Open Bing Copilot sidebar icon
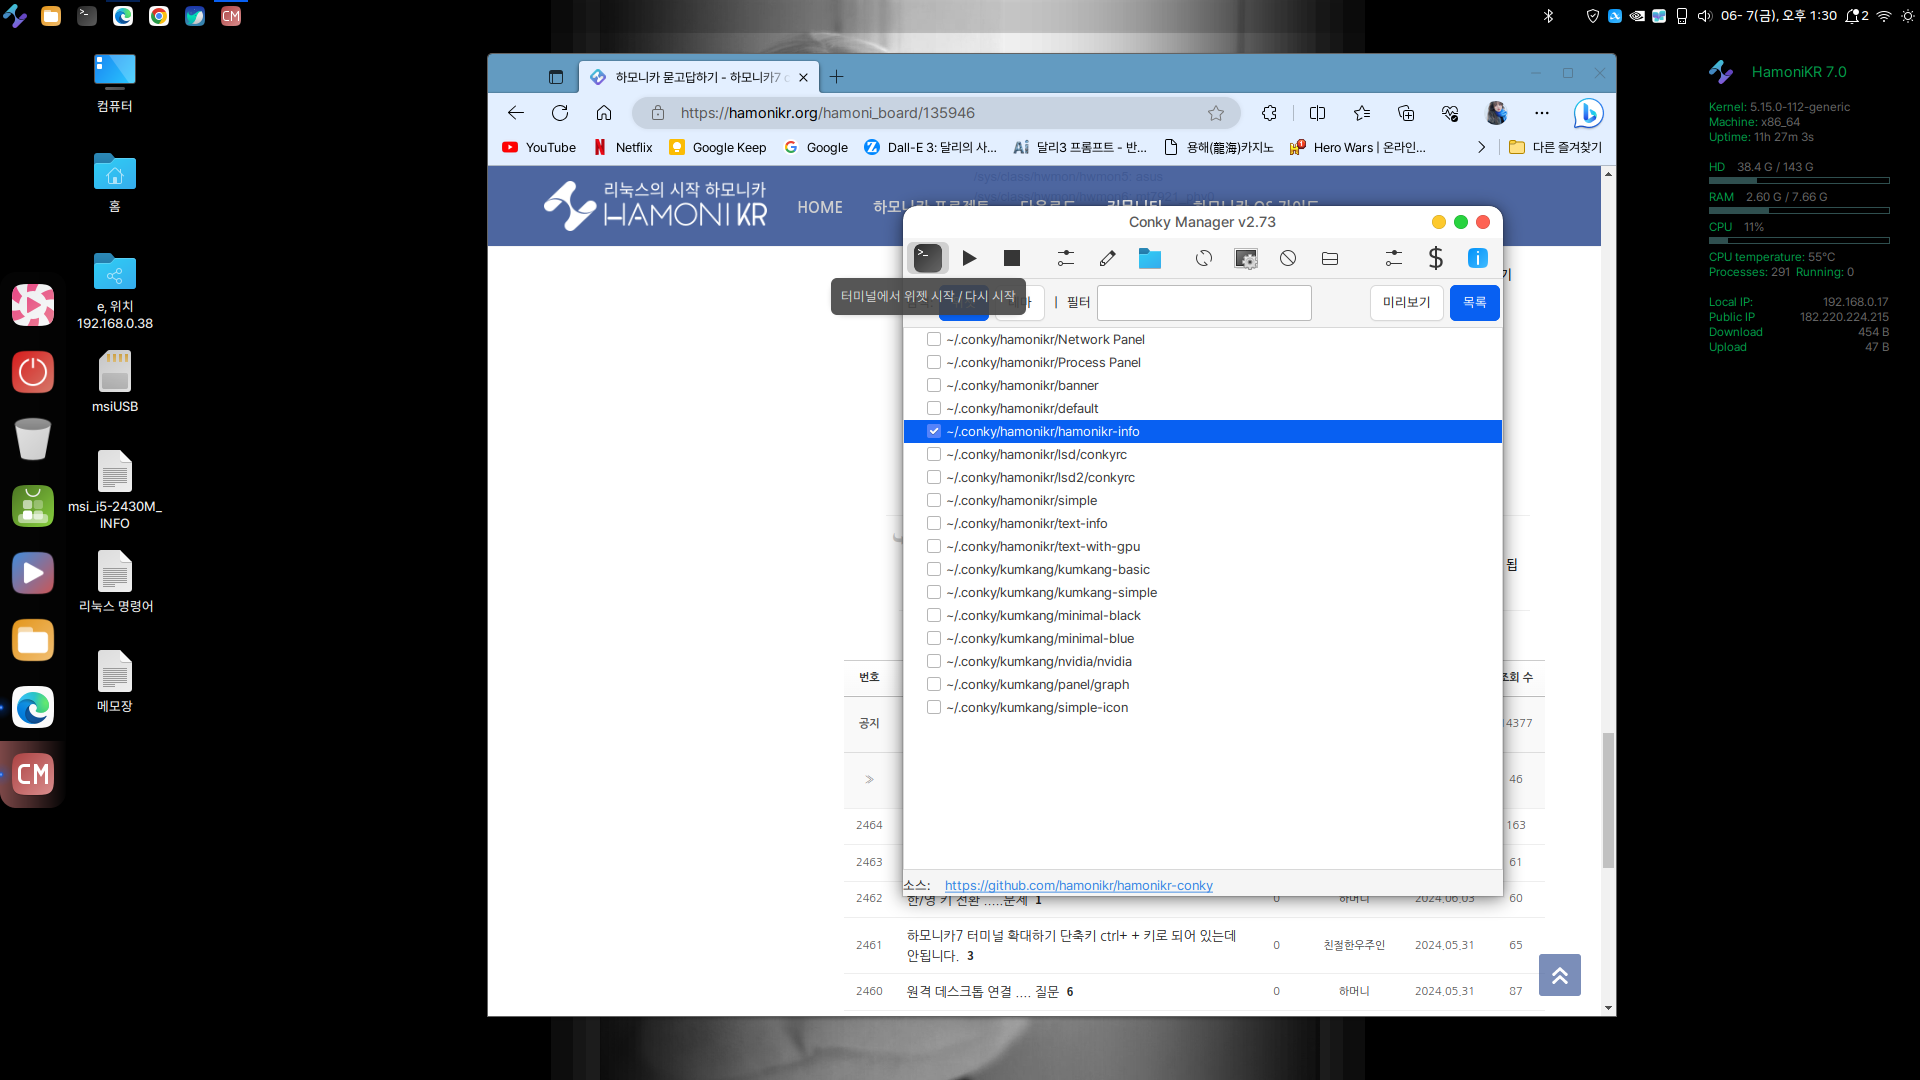Image resolution: width=1920 pixels, height=1080 pixels. (1588, 113)
